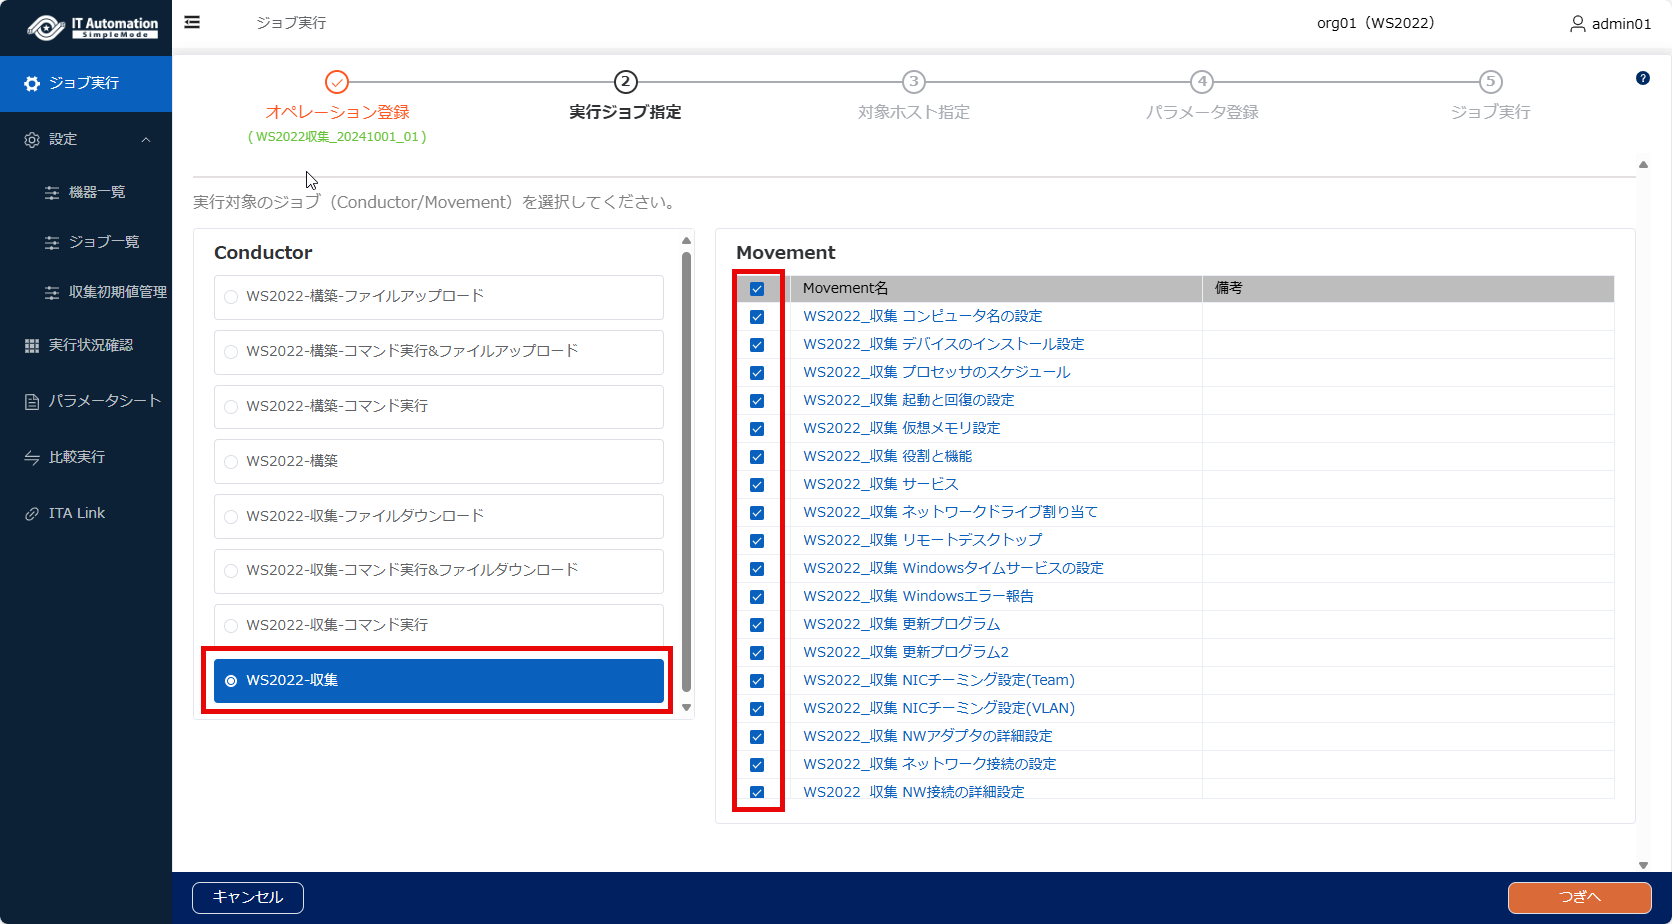Click step 5 circle ジョブ実行
The width and height of the screenshot is (1672, 924).
pos(1490,82)
